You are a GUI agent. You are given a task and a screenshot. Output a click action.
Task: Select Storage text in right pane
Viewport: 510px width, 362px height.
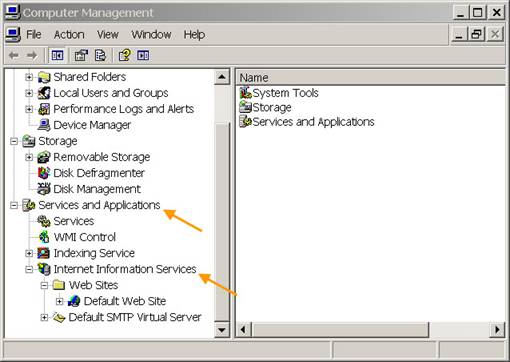272,107
